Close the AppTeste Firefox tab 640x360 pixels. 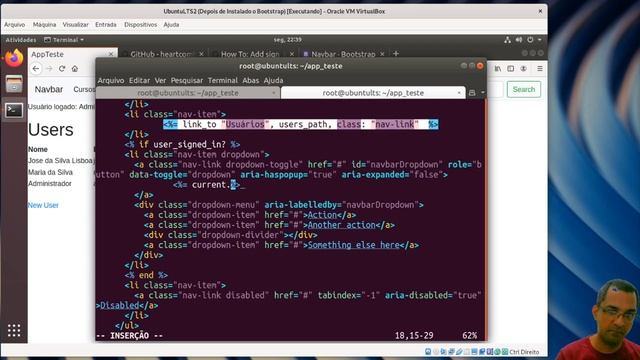[111, 54]
